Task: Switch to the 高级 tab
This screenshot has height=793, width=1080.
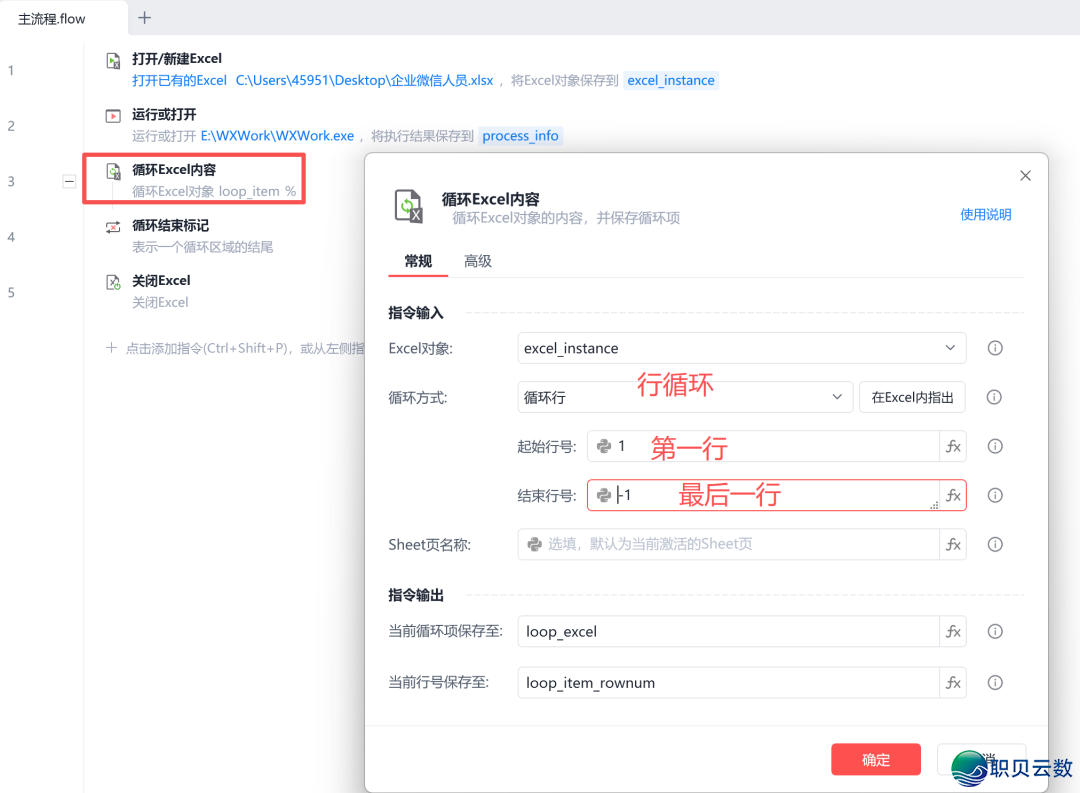Action: (478, 260)
